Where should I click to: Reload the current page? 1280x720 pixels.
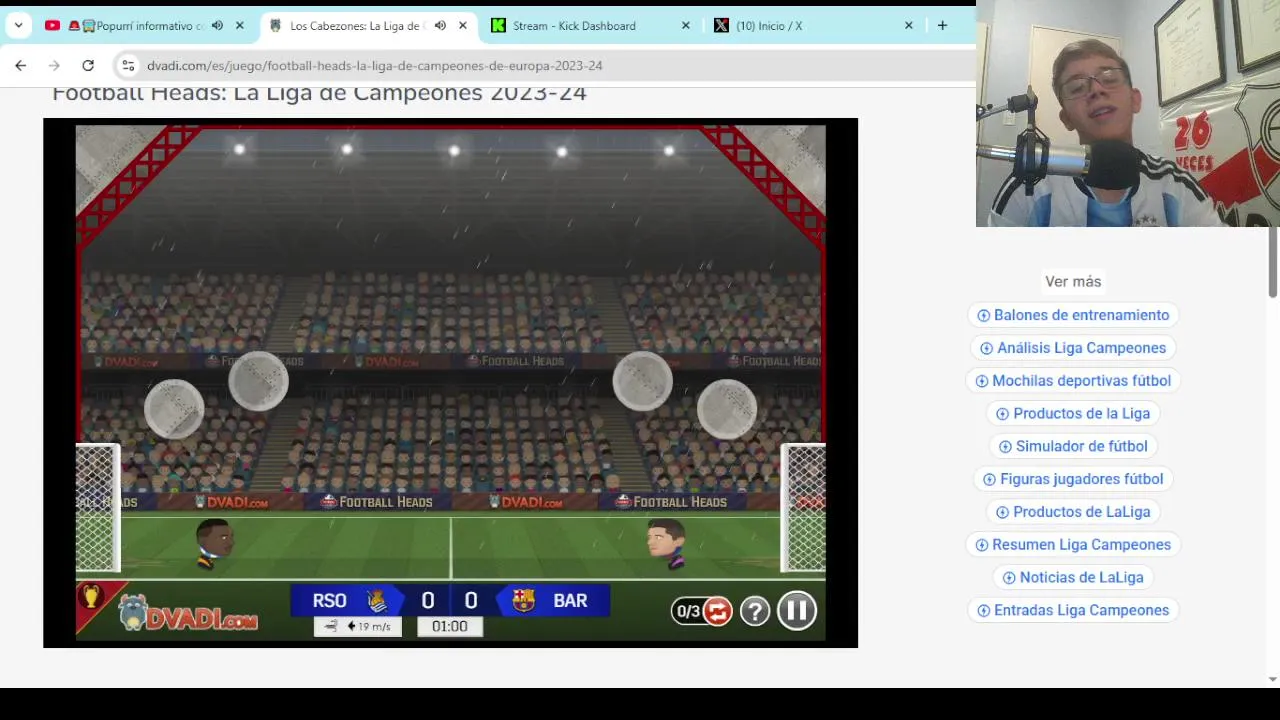click(88, 65)
